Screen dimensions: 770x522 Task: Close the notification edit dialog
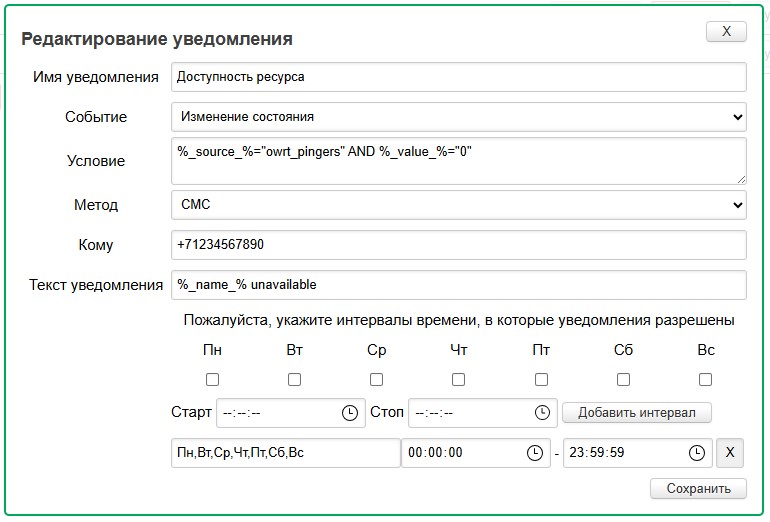point(726,32)
